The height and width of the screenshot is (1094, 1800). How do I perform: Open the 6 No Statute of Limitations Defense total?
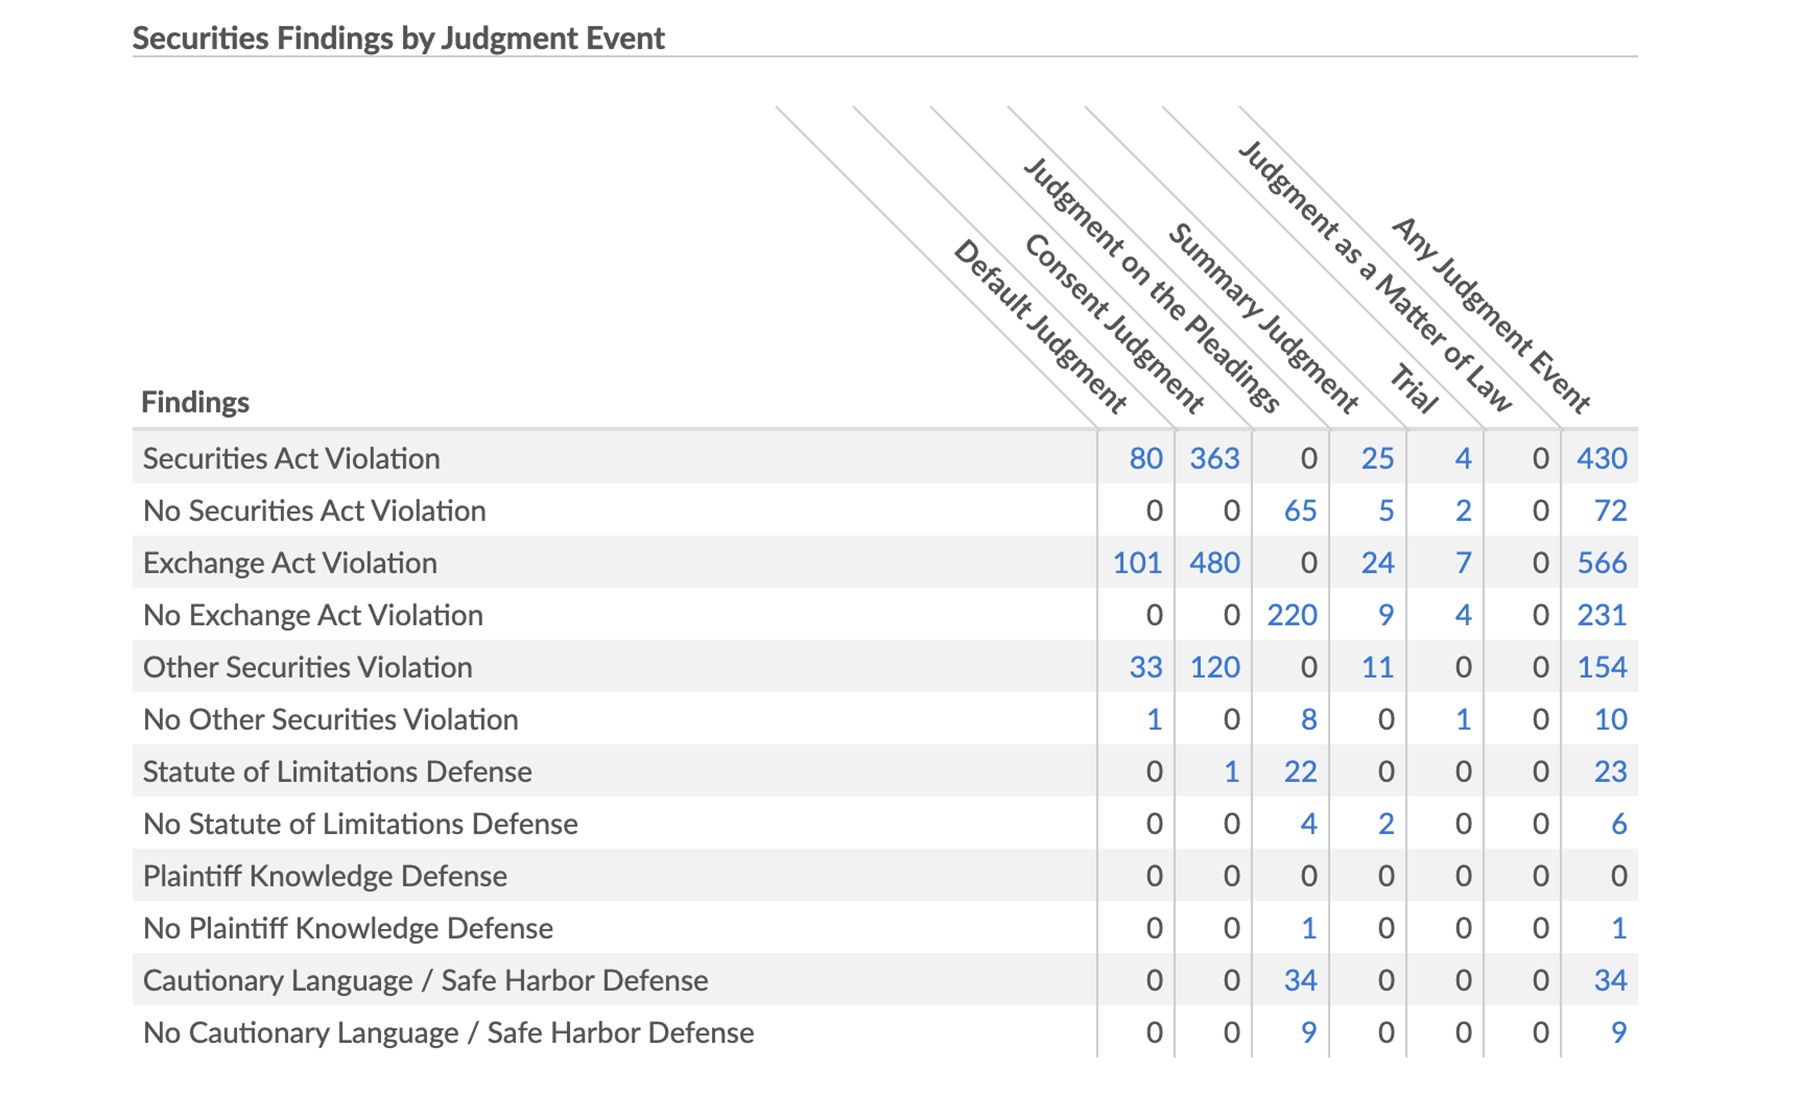pos(1618,823)
